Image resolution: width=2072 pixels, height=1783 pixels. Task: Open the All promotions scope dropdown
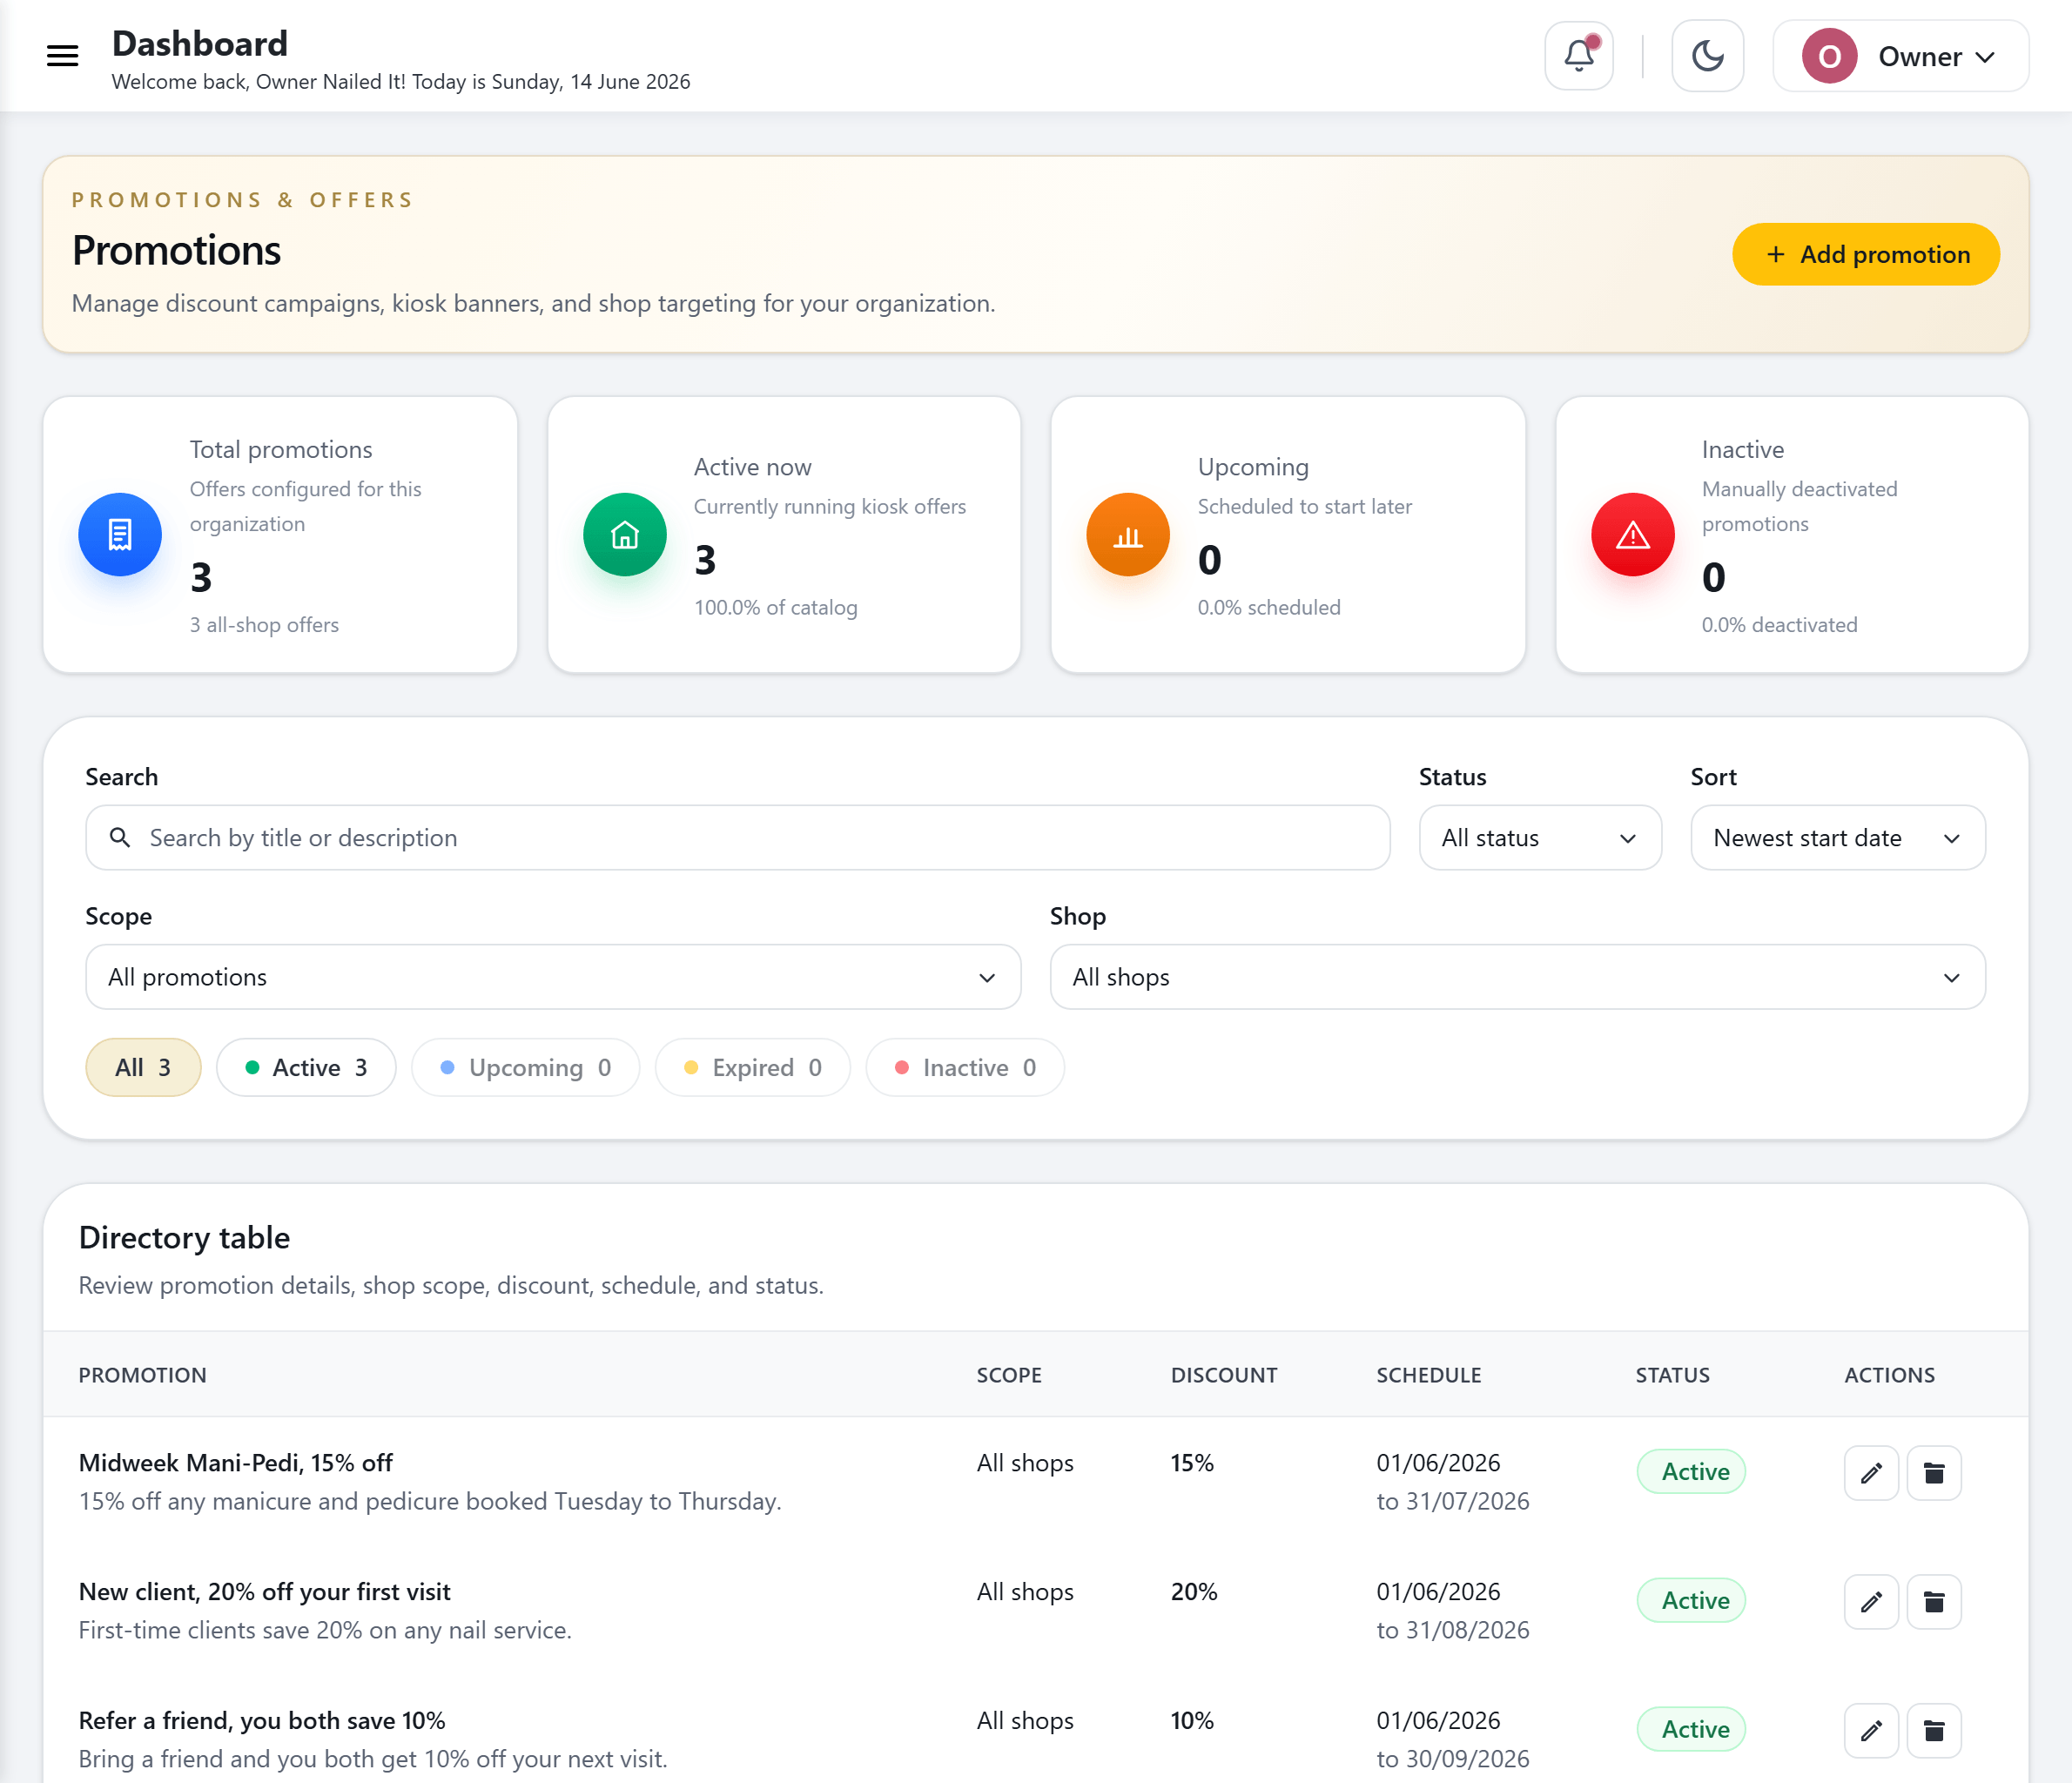(x=553, y=976)
